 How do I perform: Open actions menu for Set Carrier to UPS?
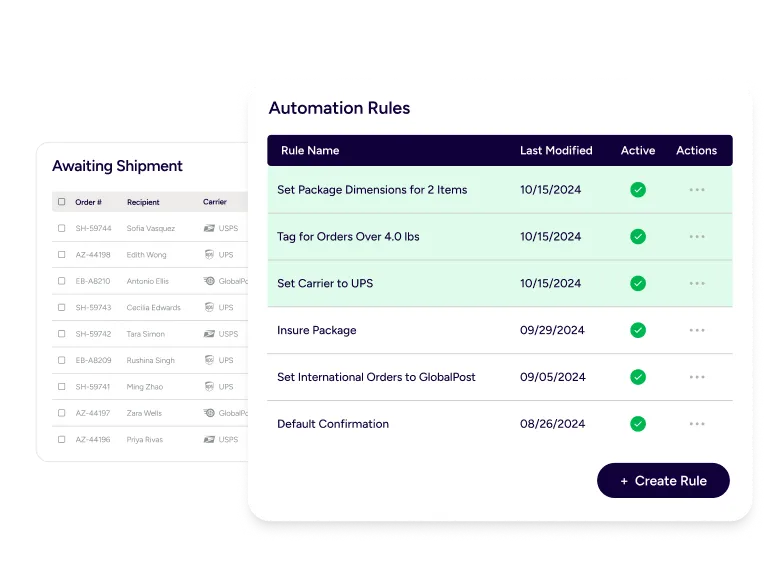696,284
